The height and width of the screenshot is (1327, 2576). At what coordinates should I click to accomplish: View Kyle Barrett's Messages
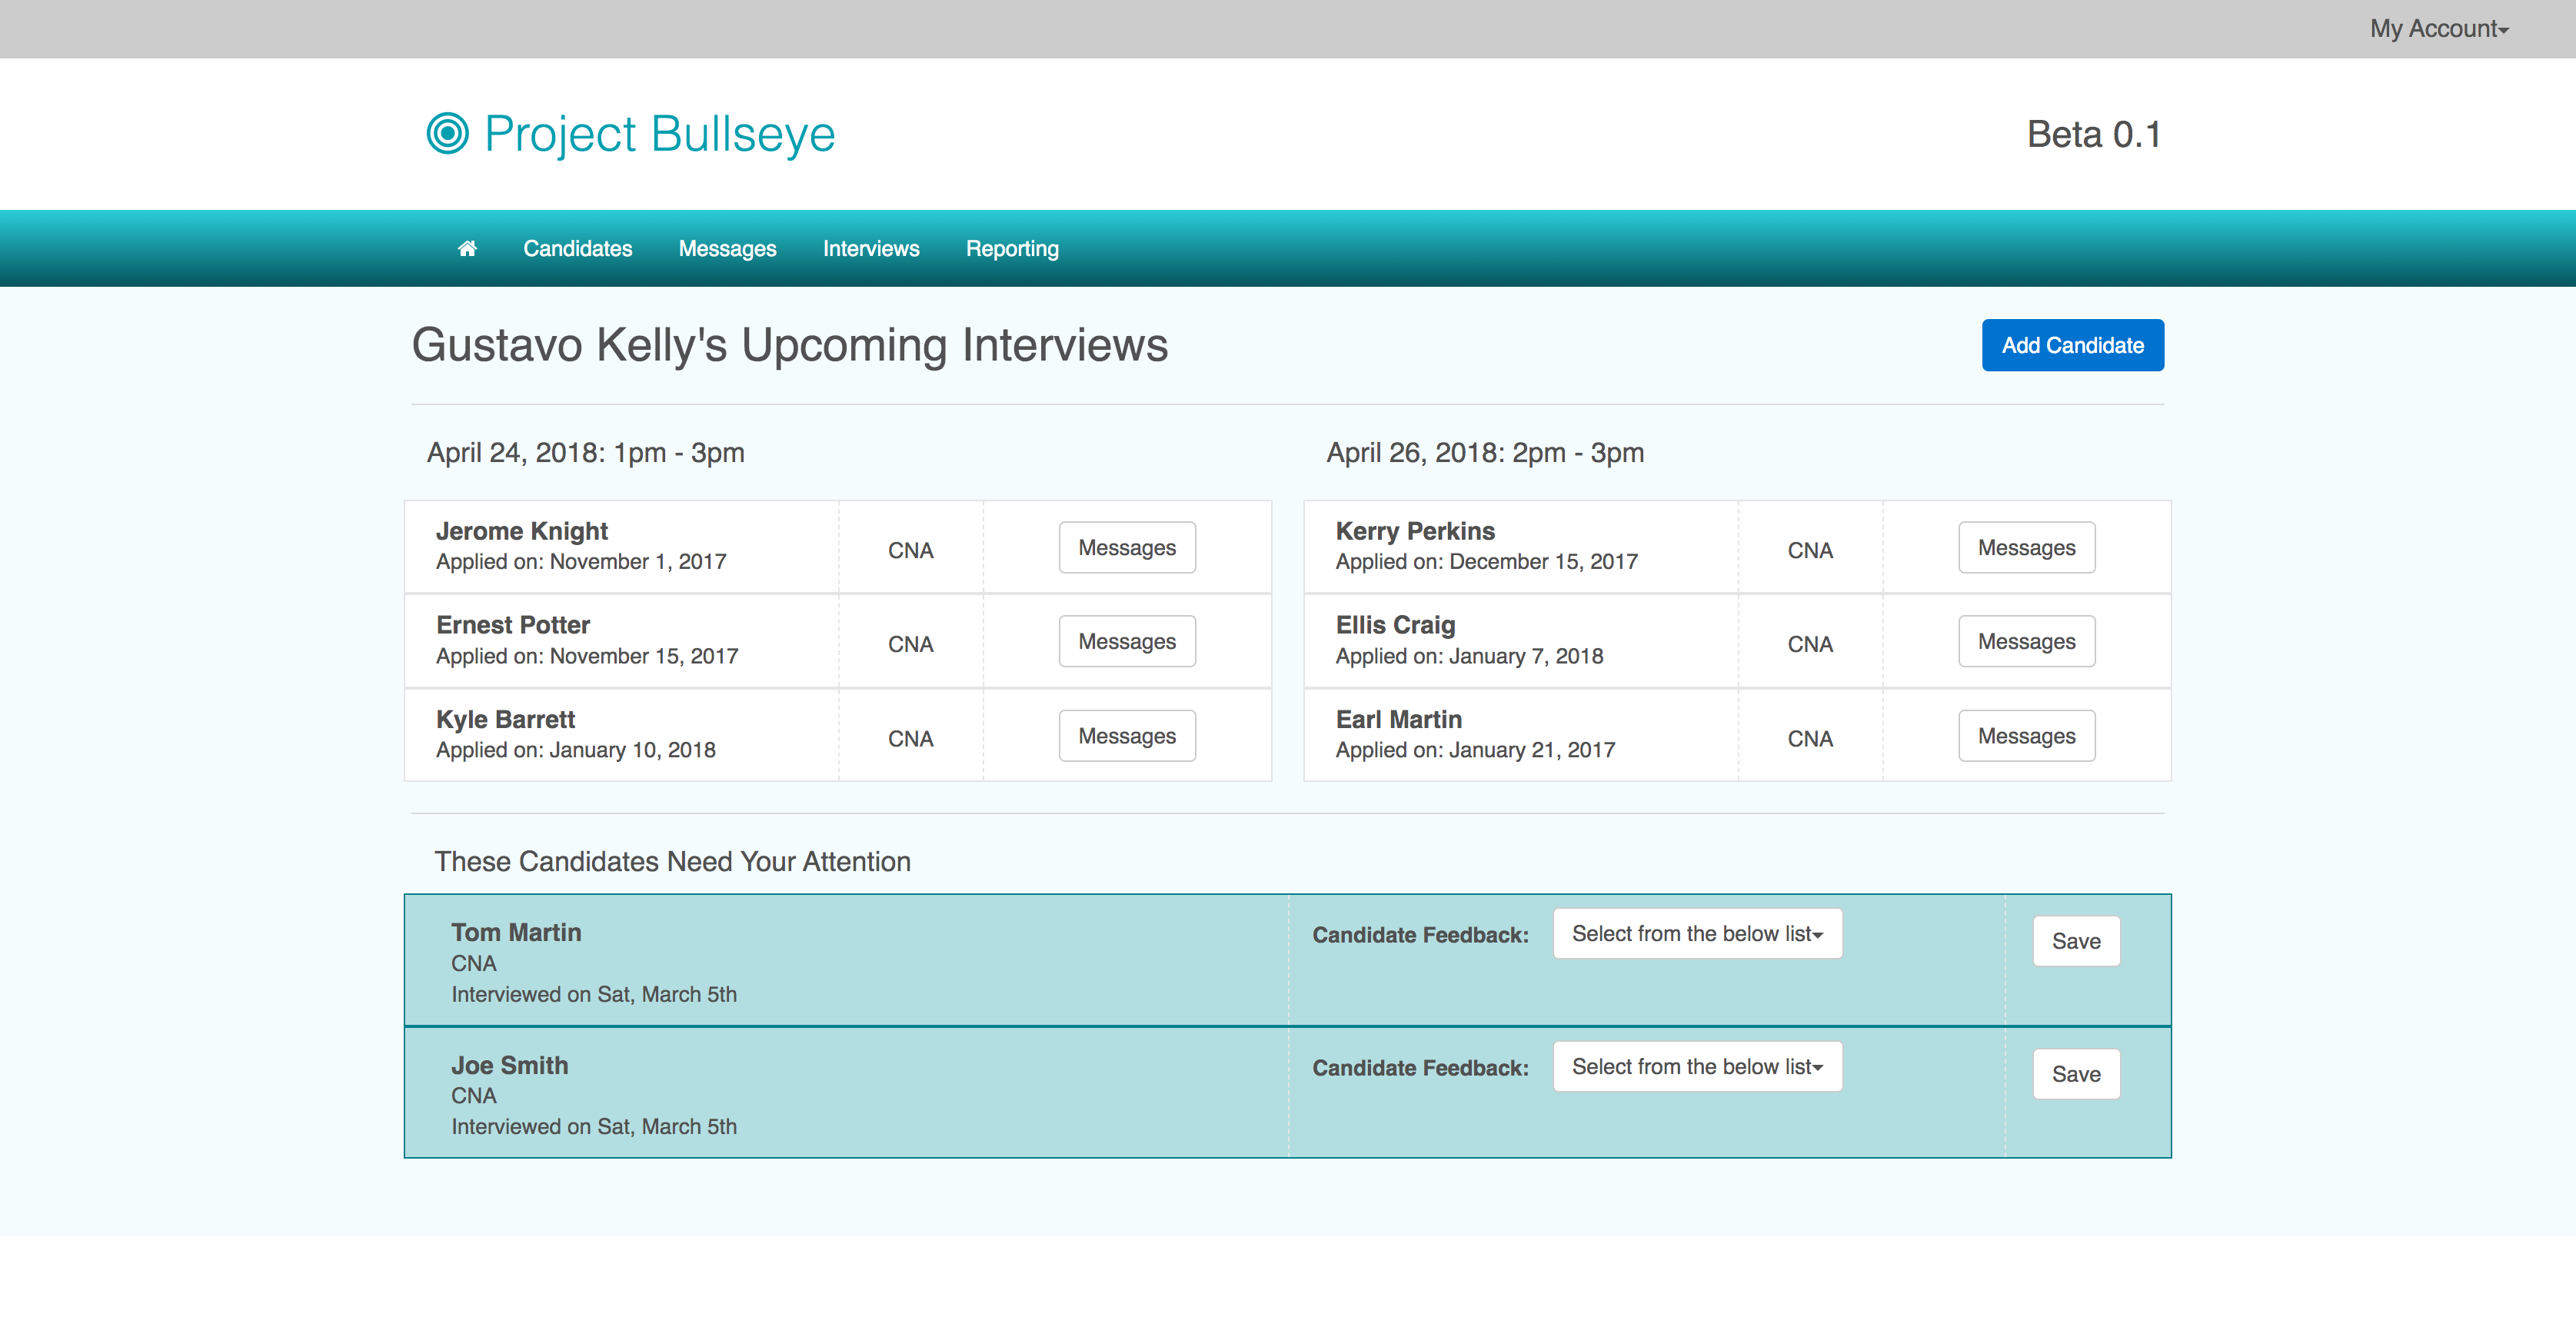1126,736
